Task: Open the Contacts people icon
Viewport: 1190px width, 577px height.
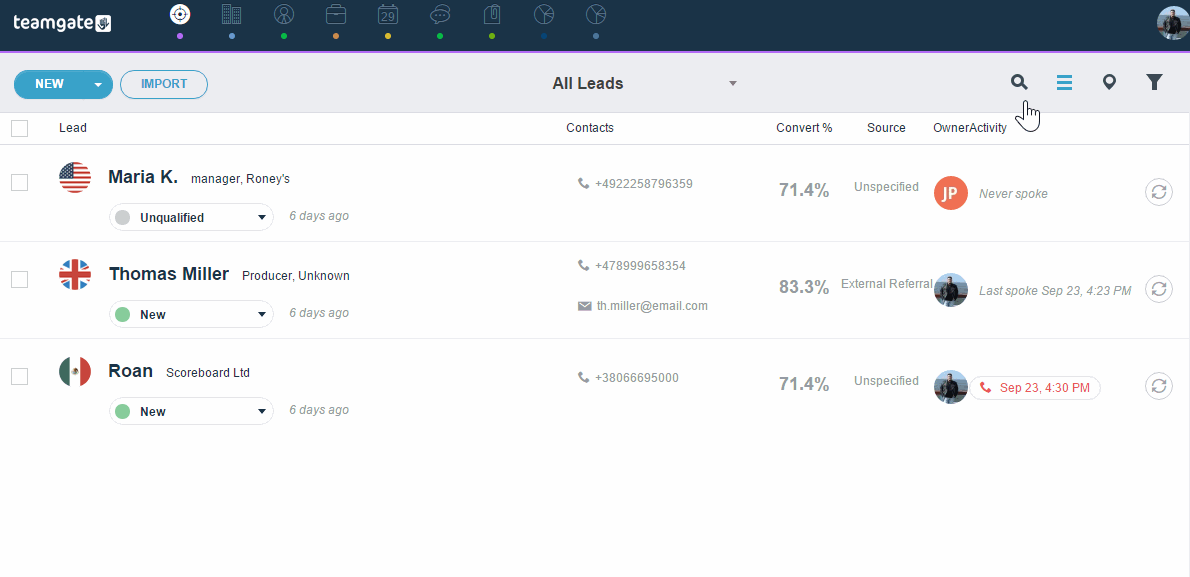Action: click(x=284, y=14)
